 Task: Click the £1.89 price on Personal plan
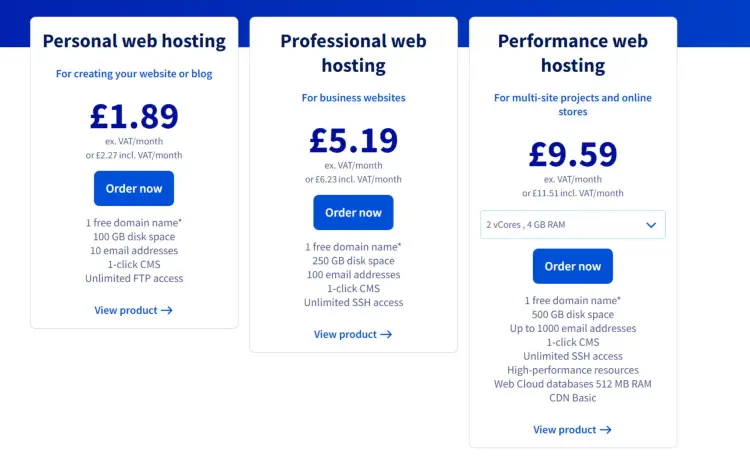[x=134, y=116]
